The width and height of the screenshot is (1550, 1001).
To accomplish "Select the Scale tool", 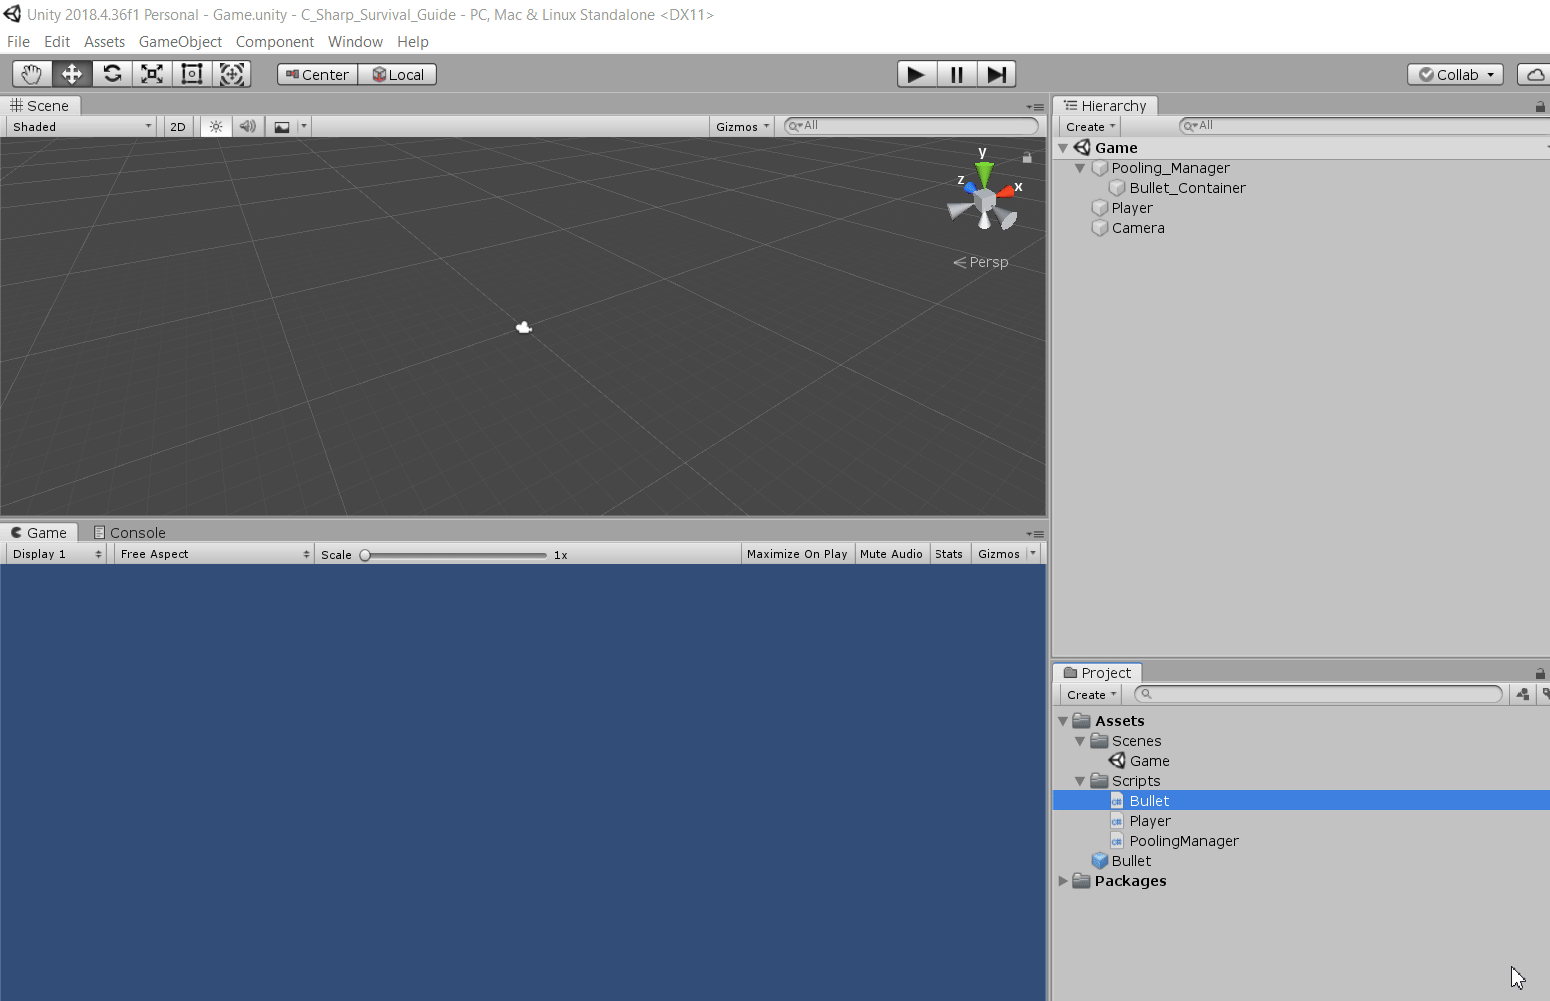I will [x=152, y=74].
